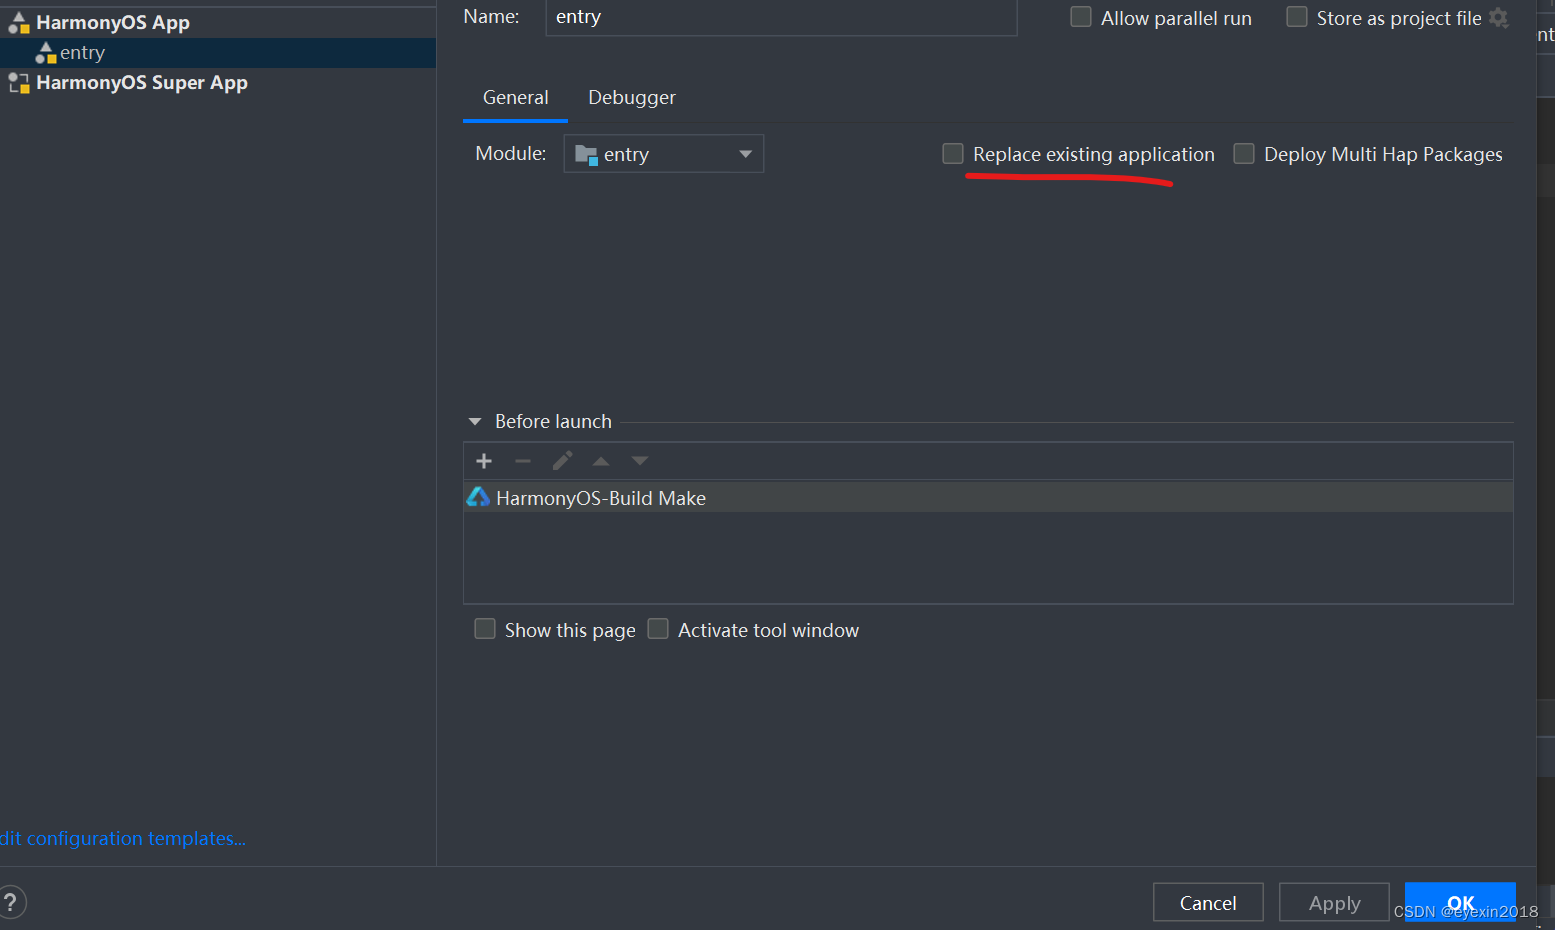Image resolution: width=1555 pixels, height=930 pixels.
Task: Select the entry configuration in the tree
Action: [x=218, y=53]
